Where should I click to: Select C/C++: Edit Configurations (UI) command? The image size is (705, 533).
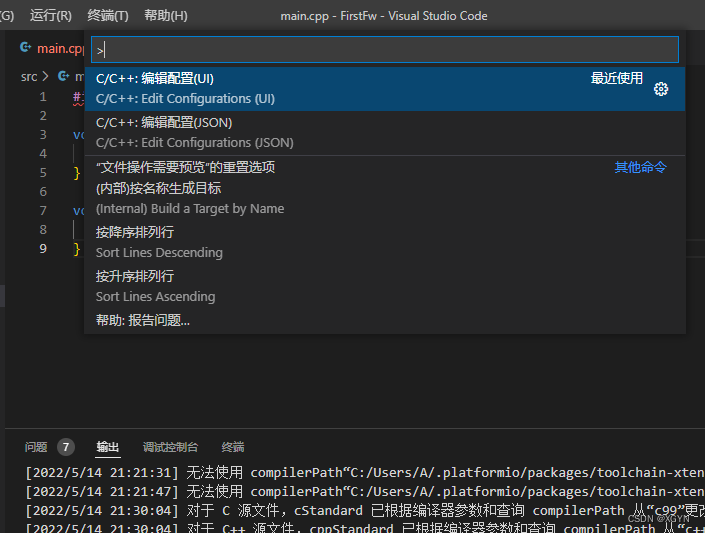(385, 89)
